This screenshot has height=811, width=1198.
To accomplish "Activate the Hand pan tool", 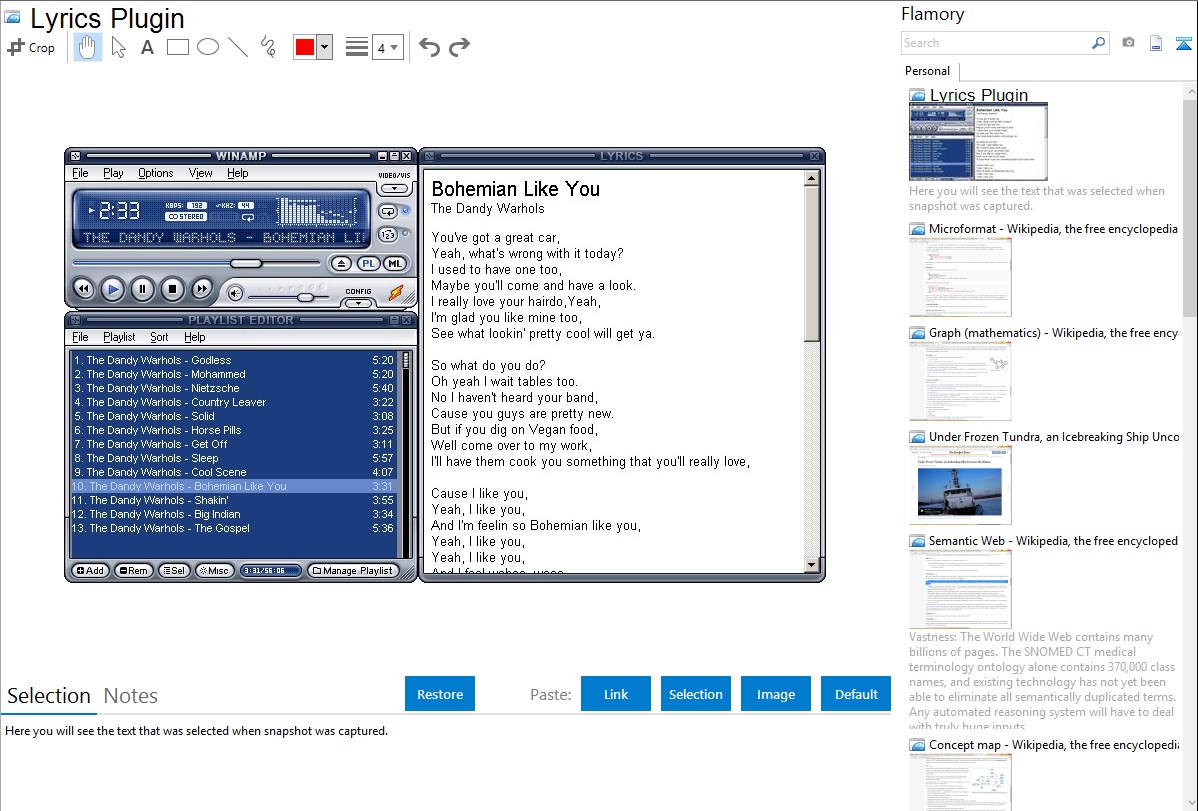I will (87, 47).
